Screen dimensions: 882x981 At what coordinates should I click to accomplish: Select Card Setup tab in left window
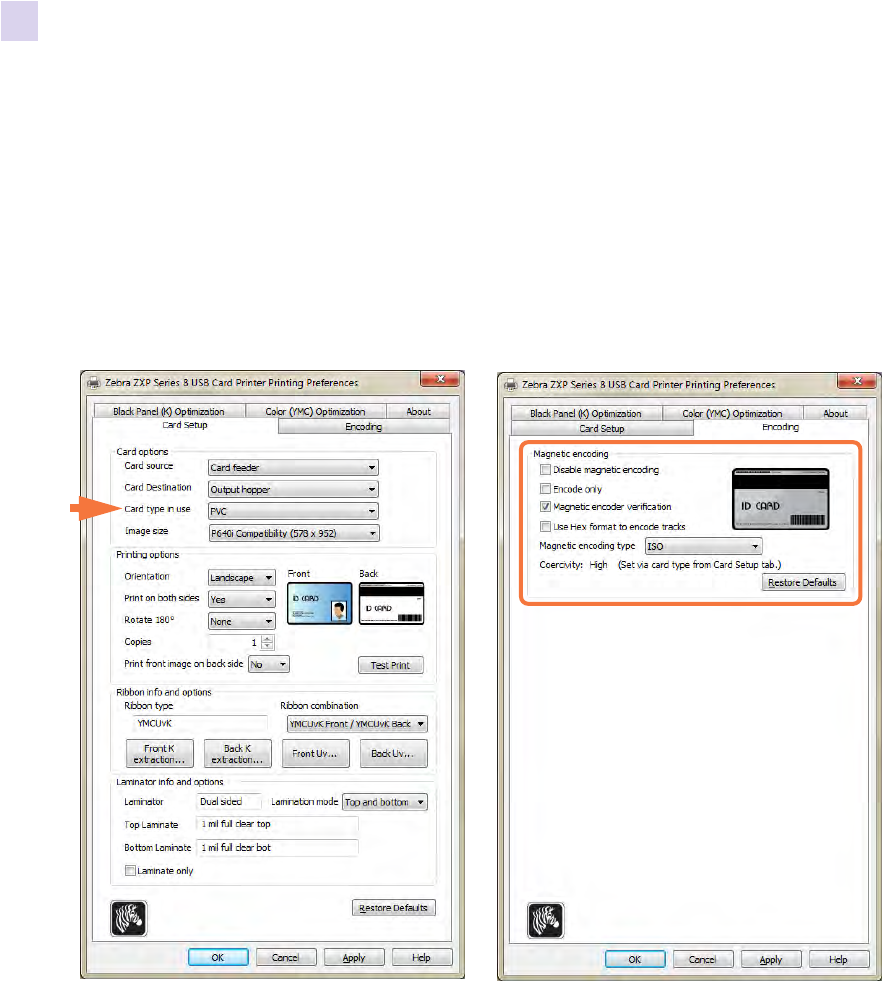click(x=185, y=425)
